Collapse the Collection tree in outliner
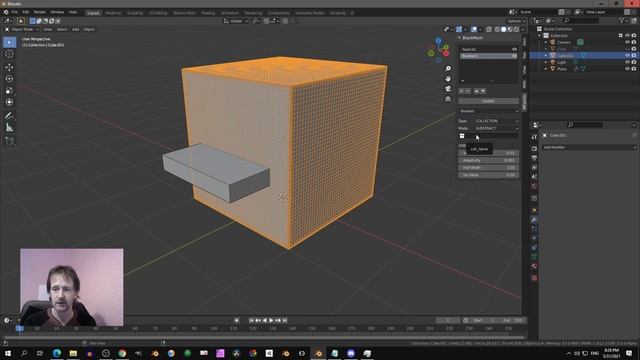The height and width of the screenshot is (360, 640). click(x=540, y=36)
